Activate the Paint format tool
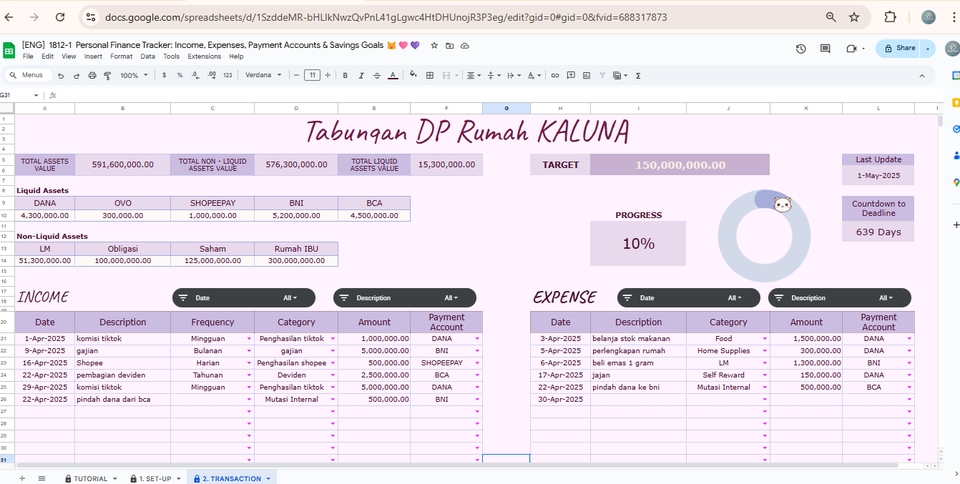Image resolution: width=960 pixels, height=484 pixels. point(108,75)
